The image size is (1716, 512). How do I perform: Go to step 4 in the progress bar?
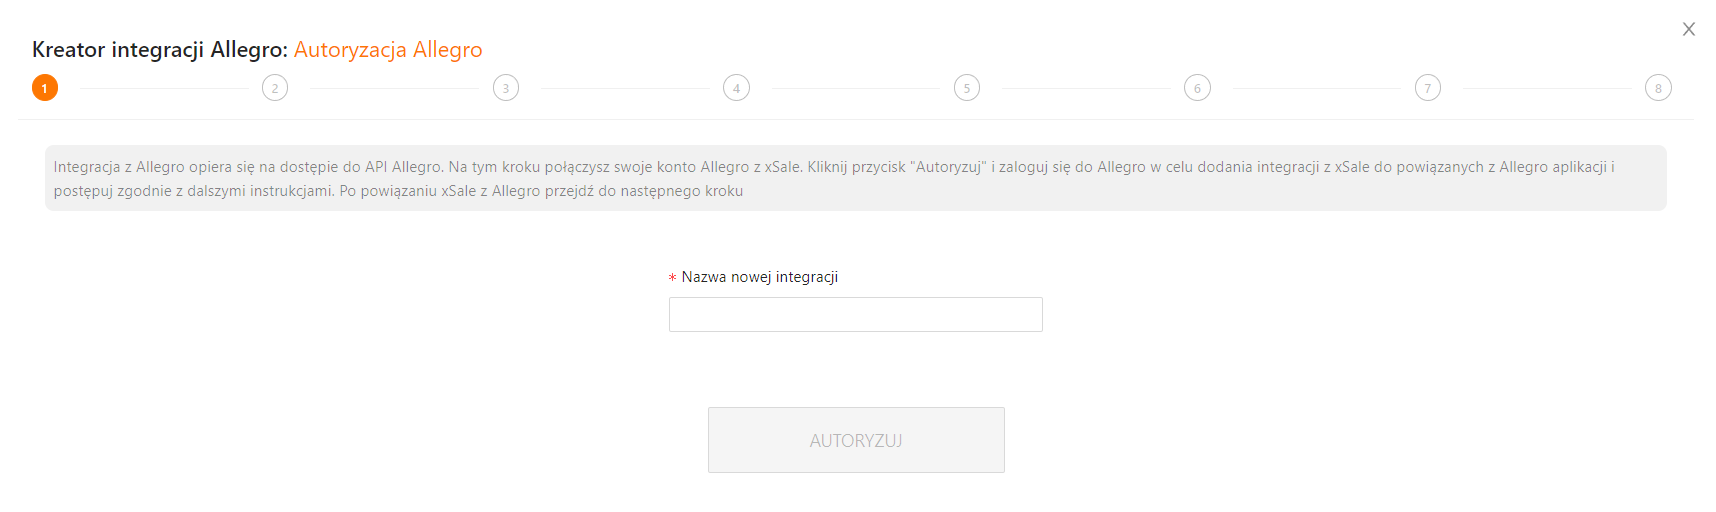737,88
